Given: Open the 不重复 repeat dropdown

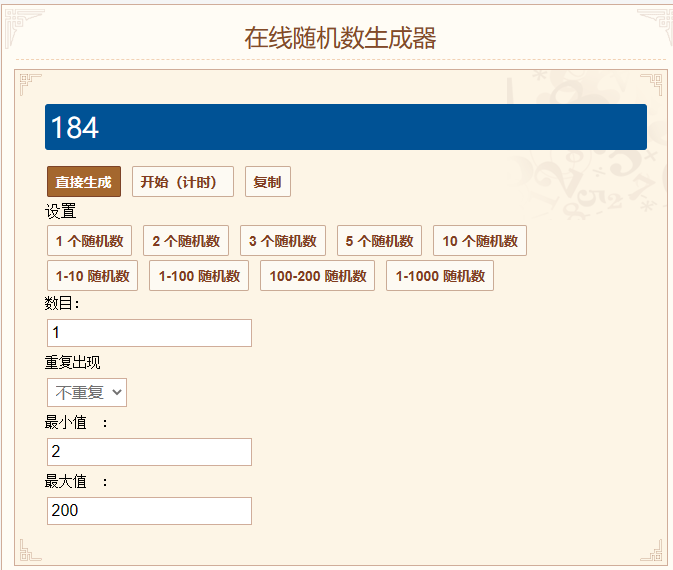Looking at the screenshot, I should tap(87, 392).
